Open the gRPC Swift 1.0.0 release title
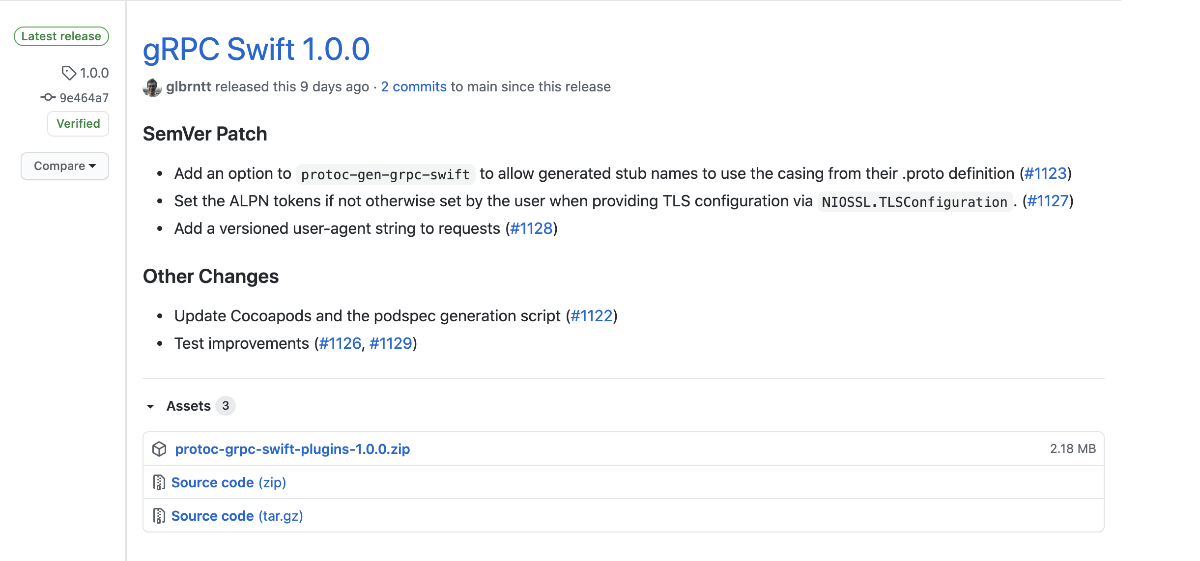Screen dimensions: 1200x561 (256, 48)
